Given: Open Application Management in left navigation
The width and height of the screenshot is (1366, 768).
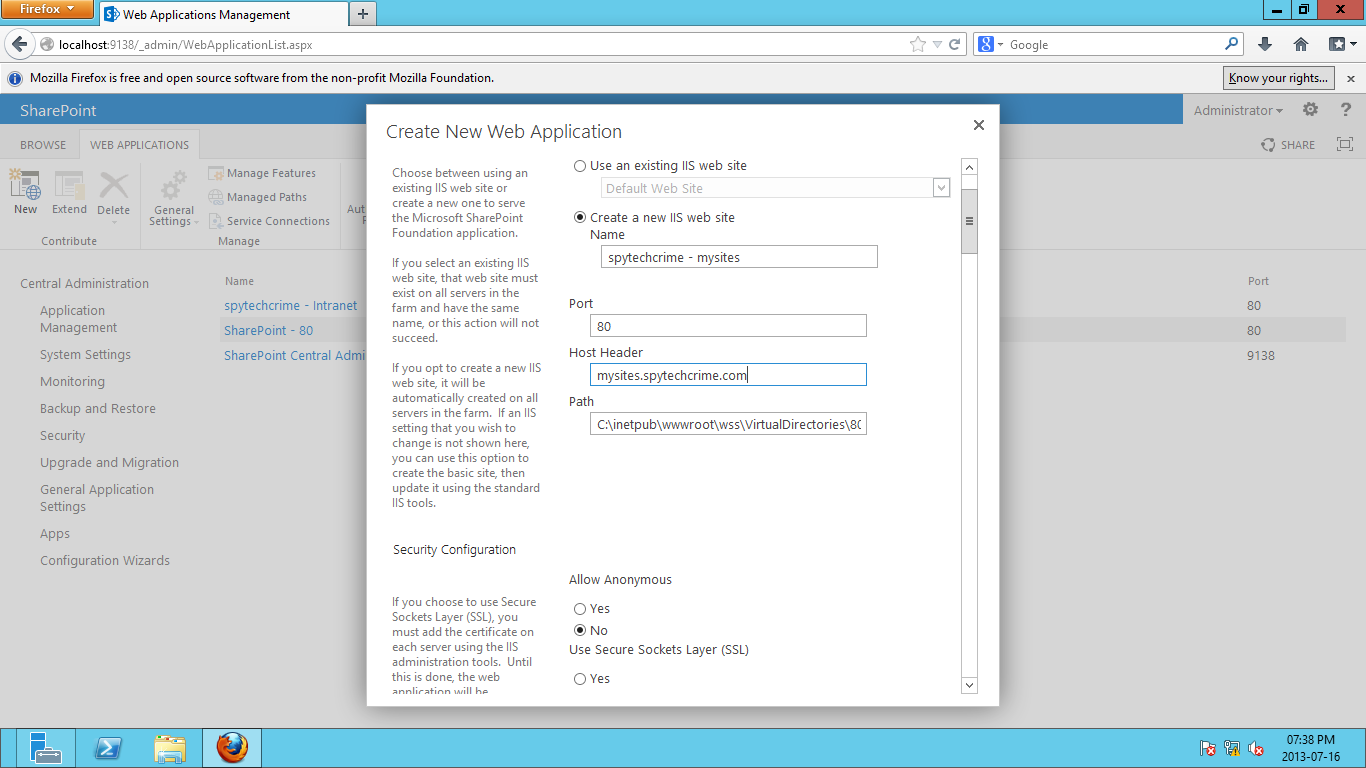Looking at the screenshot, I should (79, 319).
